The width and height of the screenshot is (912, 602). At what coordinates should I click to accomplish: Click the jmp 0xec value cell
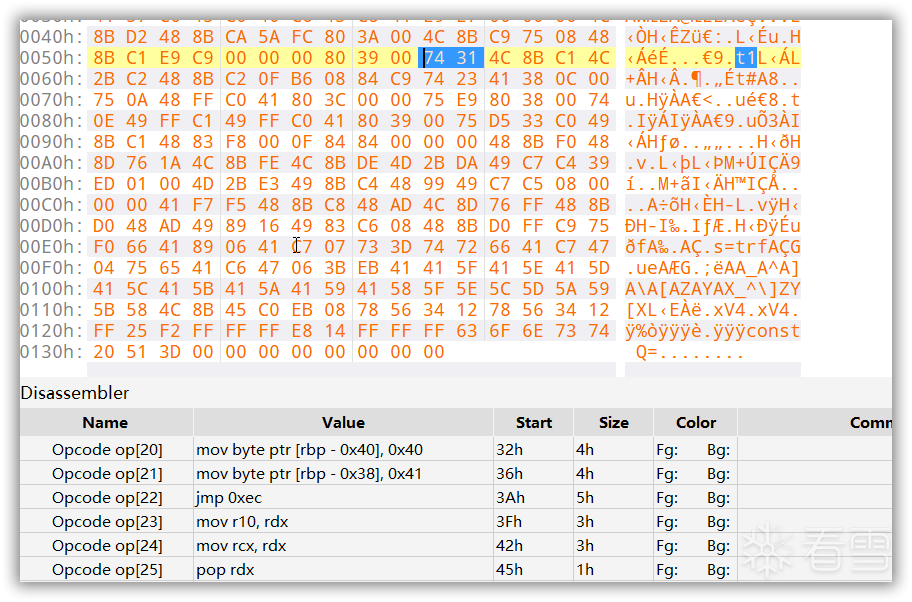pos(229,498)
